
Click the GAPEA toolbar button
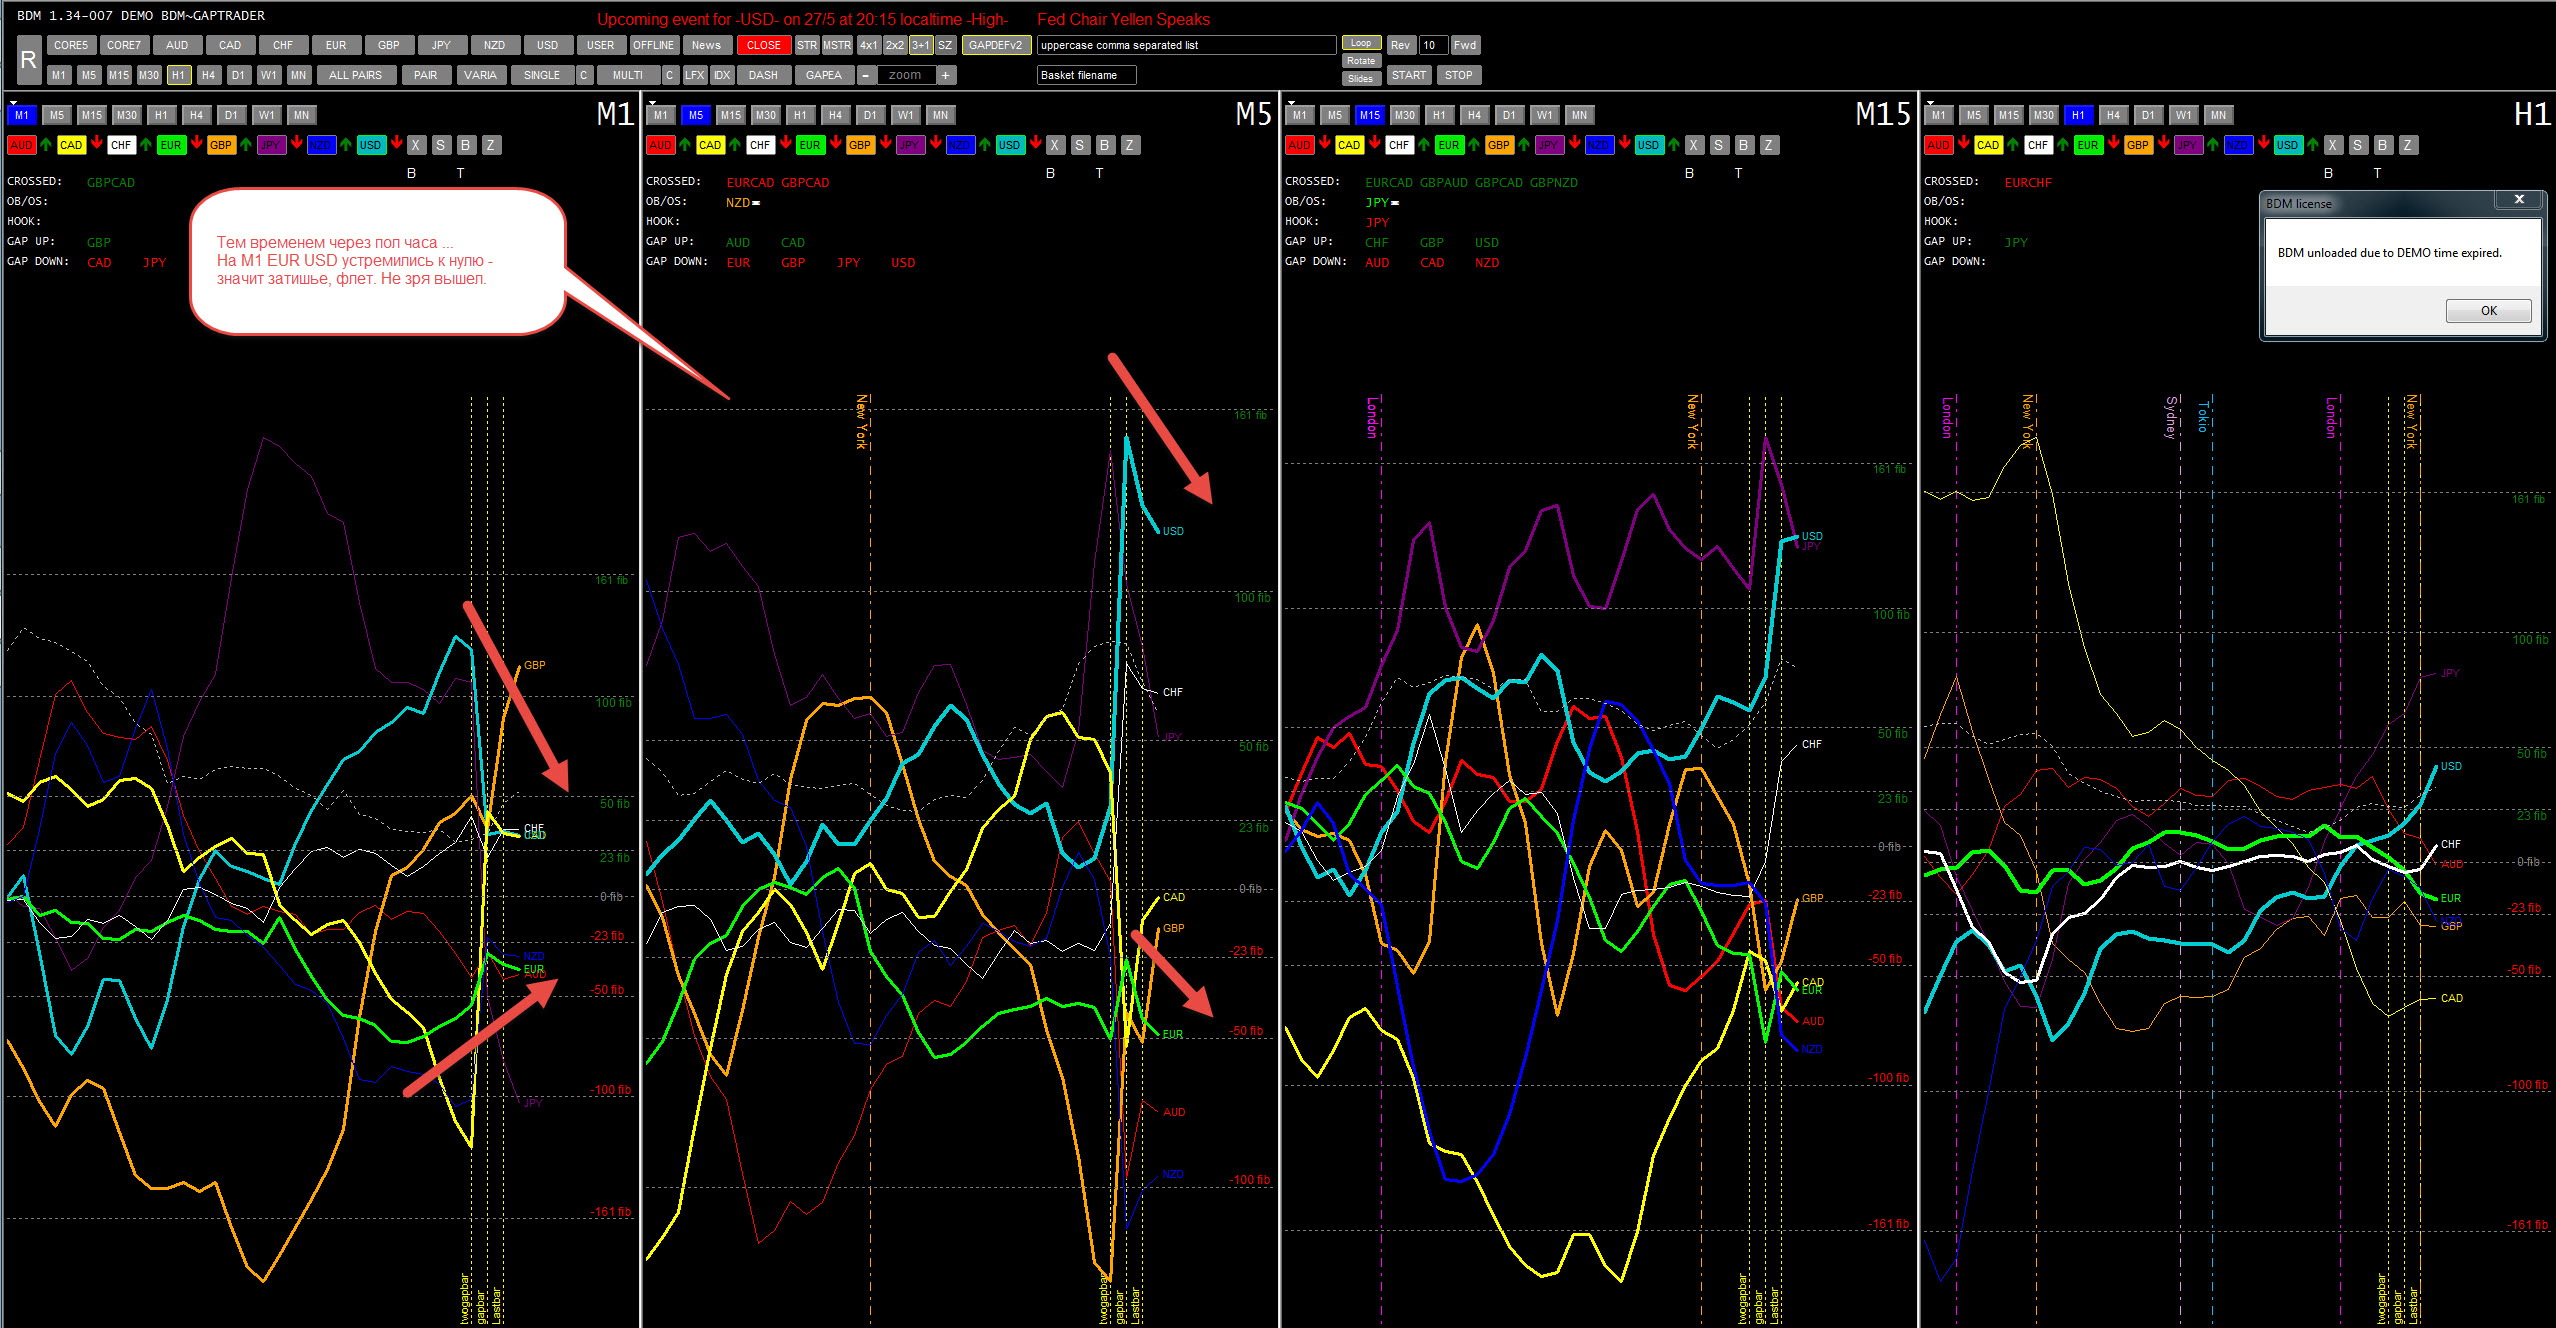(x=824, y=75)
